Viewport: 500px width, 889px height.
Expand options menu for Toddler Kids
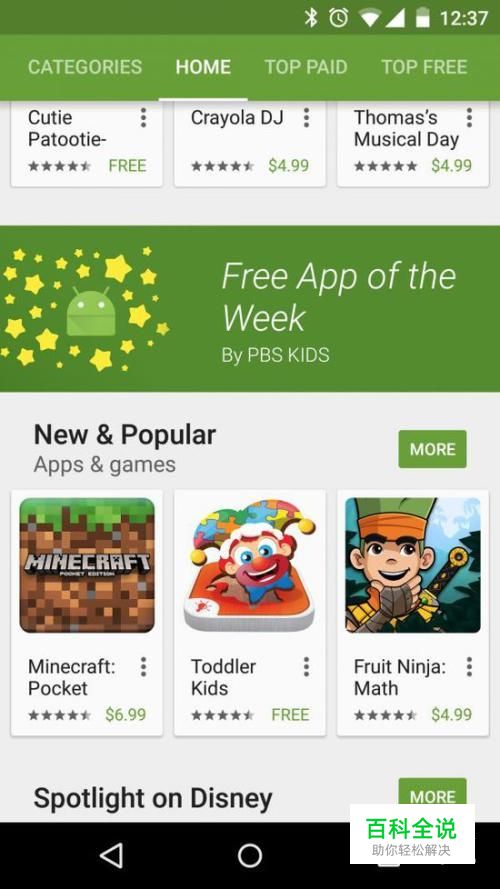(x=306, y=667)
